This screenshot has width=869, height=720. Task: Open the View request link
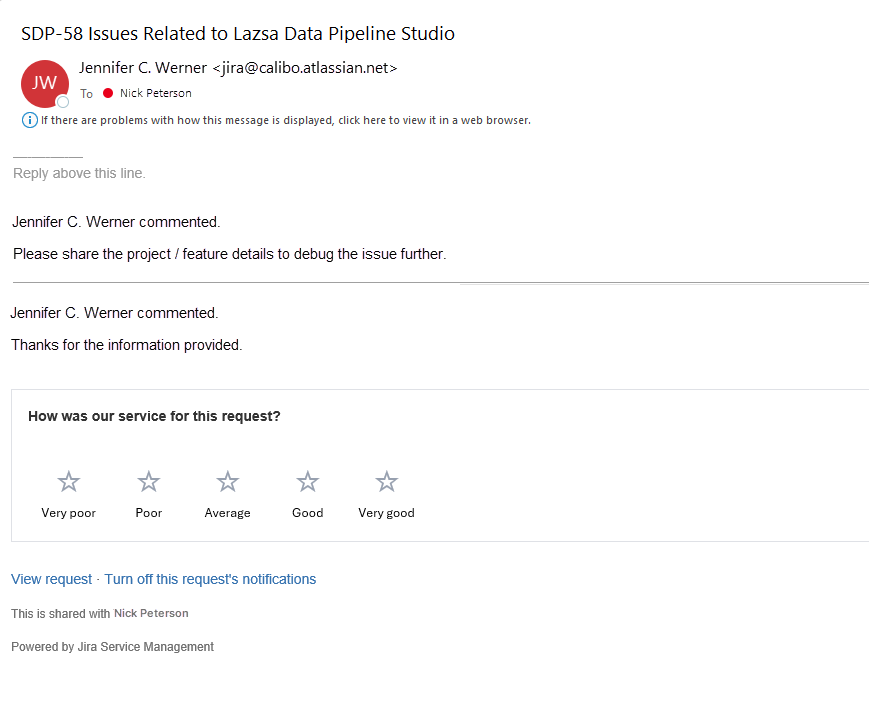point(52,579)
